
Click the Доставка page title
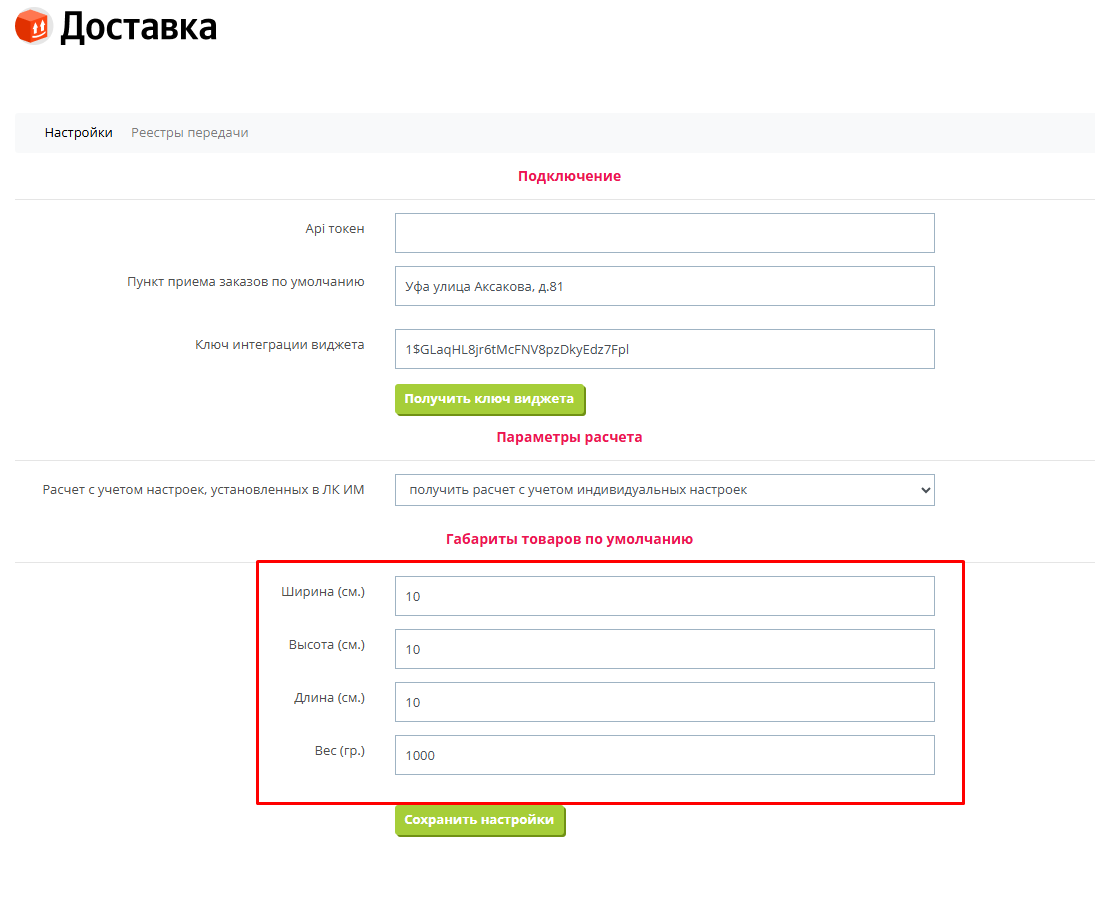point(138,27)
